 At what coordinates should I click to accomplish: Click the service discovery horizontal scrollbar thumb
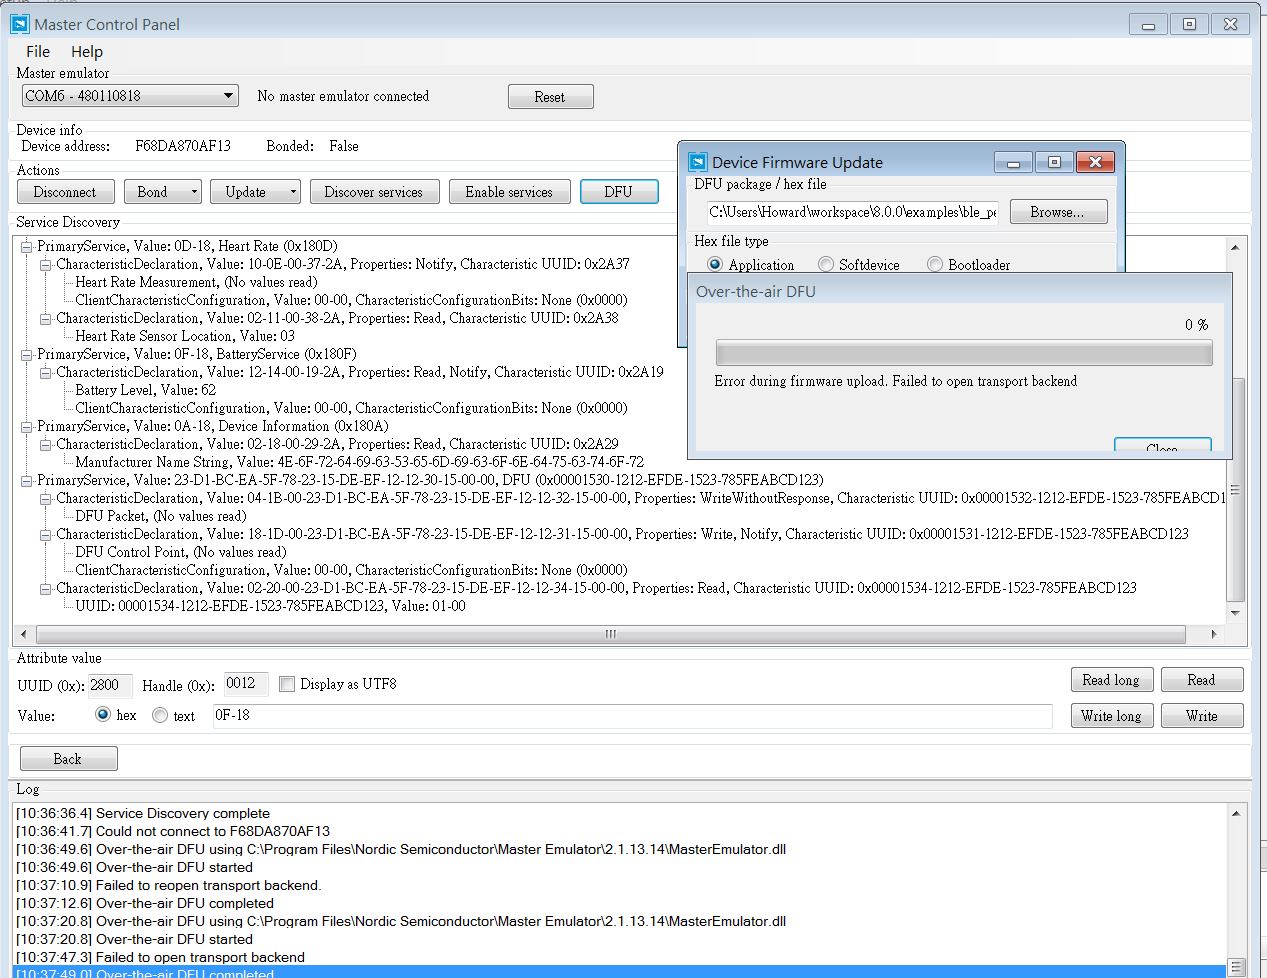click(611, 635)
